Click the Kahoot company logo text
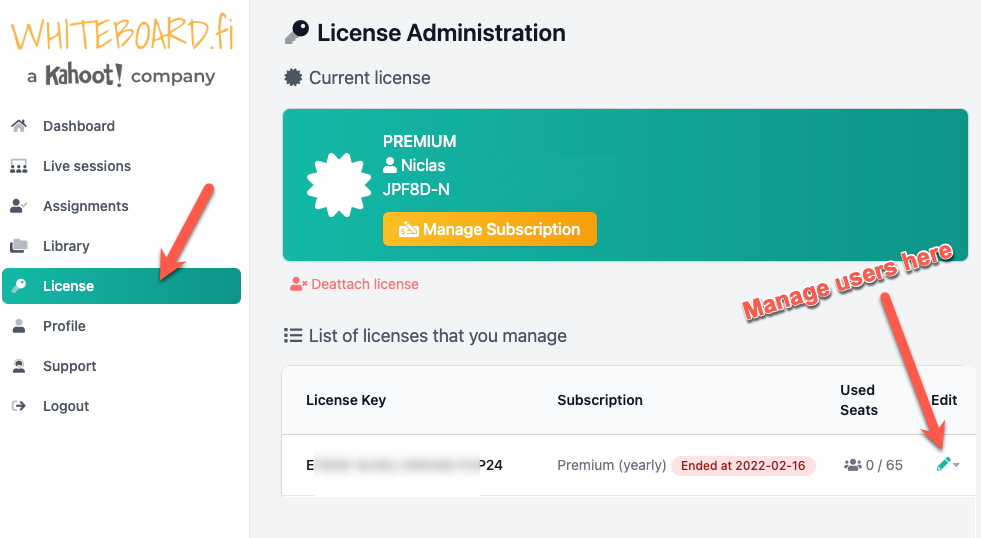This screenshot has width=981, height=538. [121, 76]
